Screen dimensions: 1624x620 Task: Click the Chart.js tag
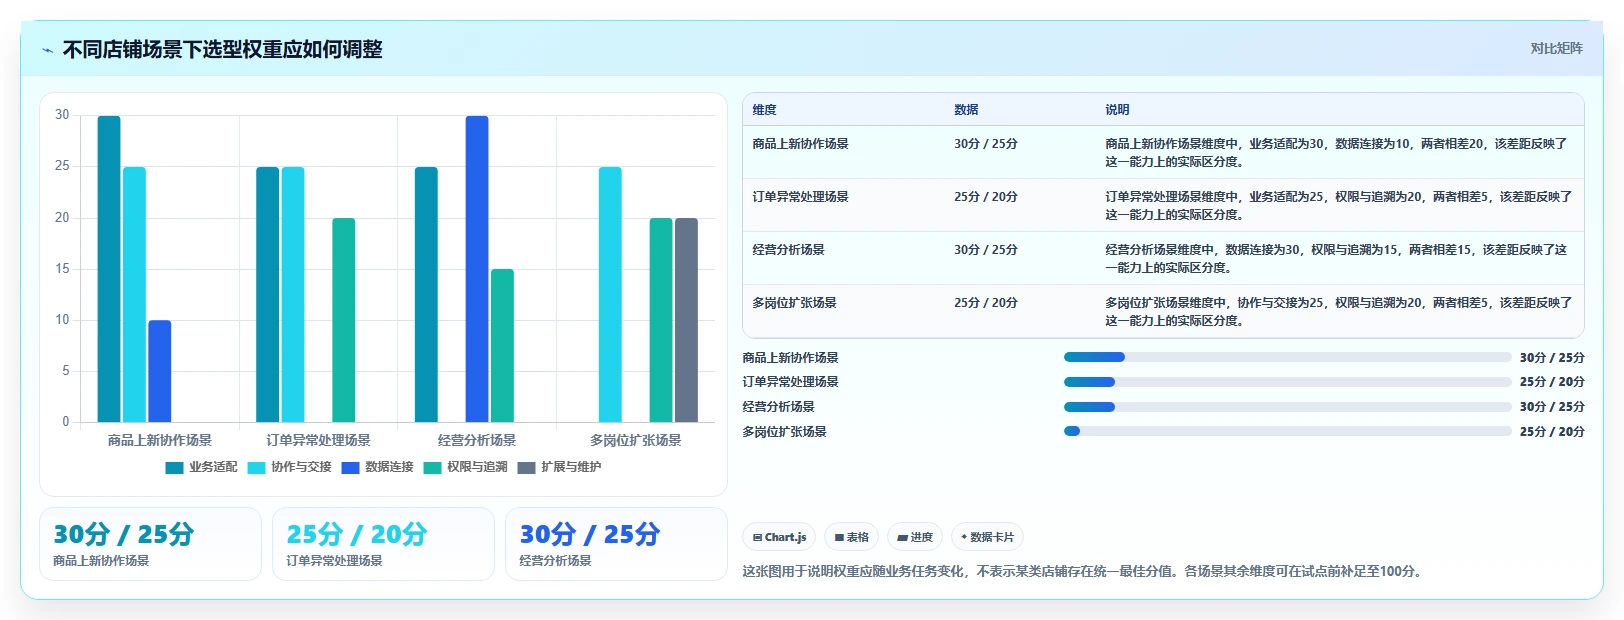[x=779, y=537]
